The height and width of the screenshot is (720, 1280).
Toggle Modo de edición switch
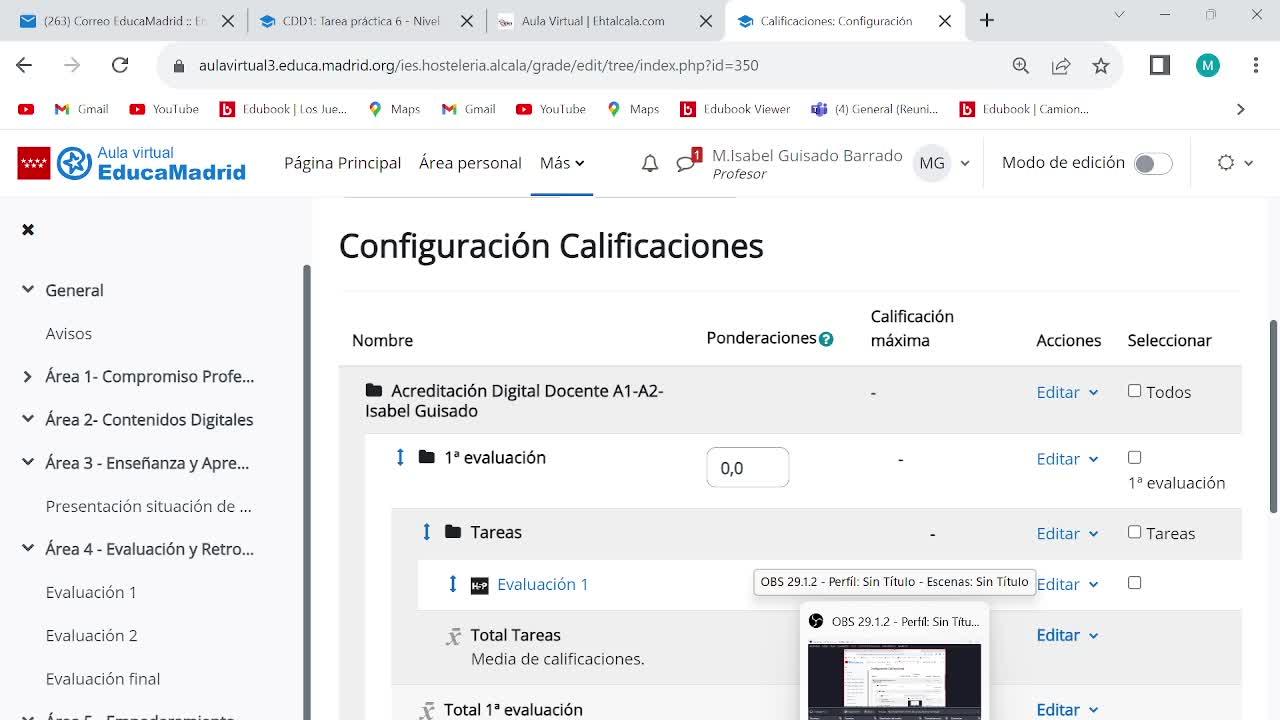1153,163
